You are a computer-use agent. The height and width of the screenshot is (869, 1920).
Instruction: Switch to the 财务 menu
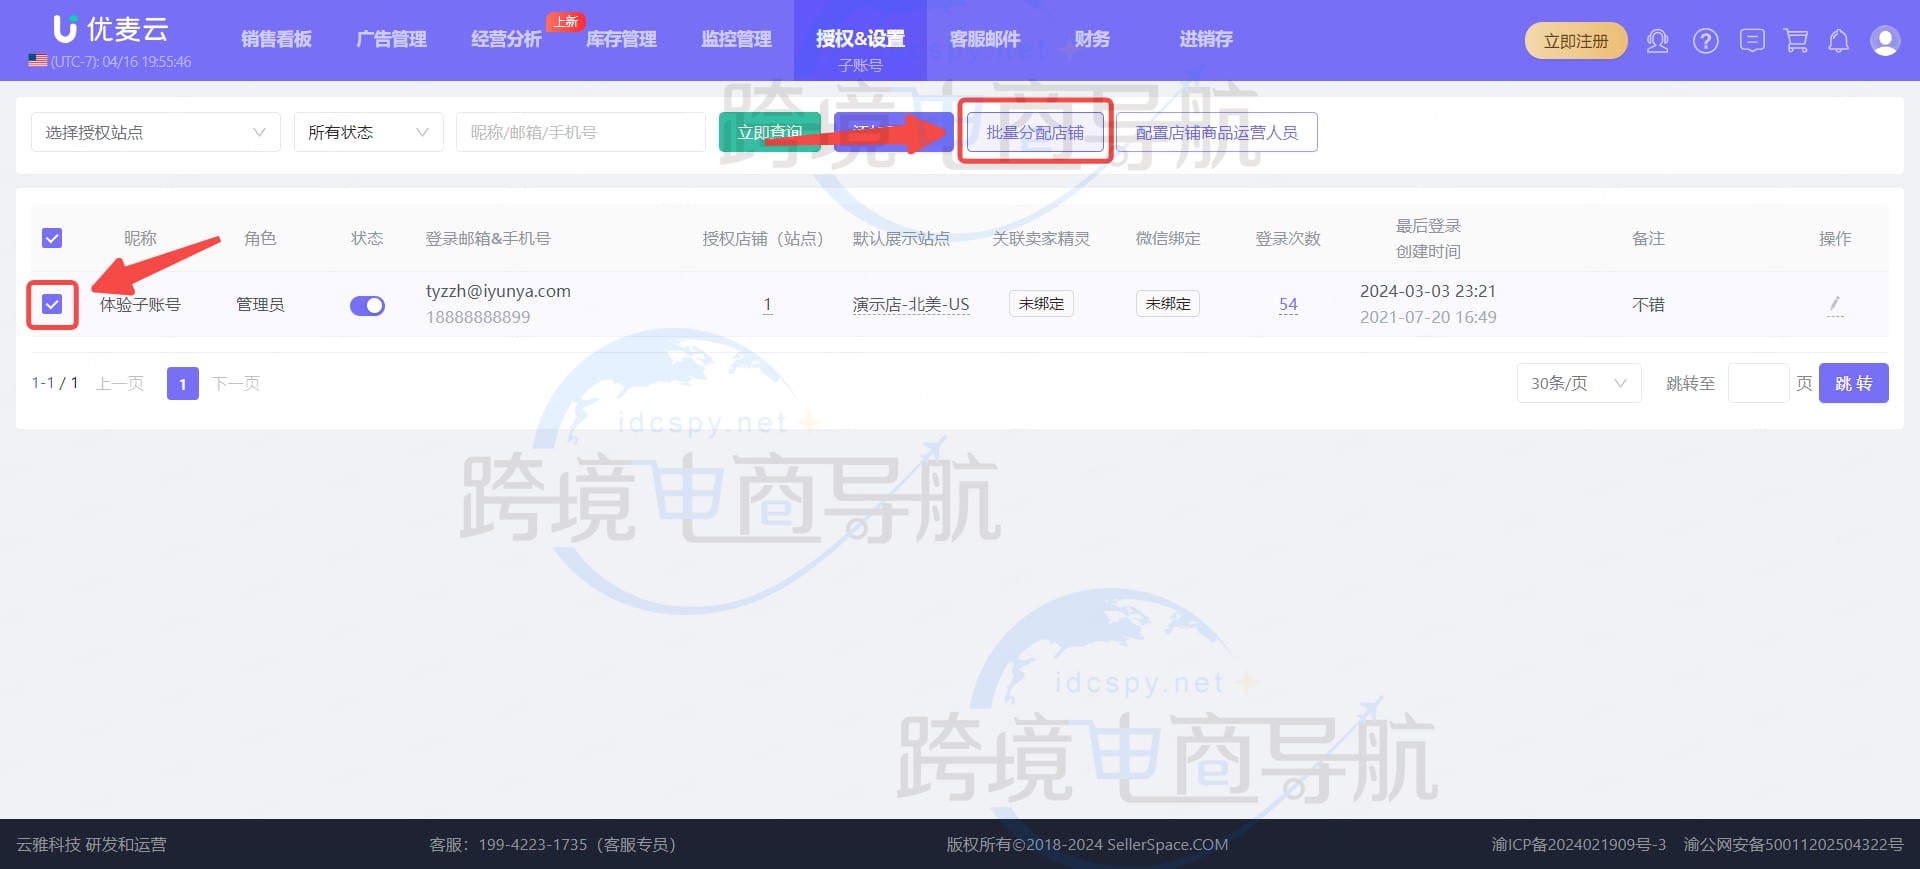point(1091,39)
